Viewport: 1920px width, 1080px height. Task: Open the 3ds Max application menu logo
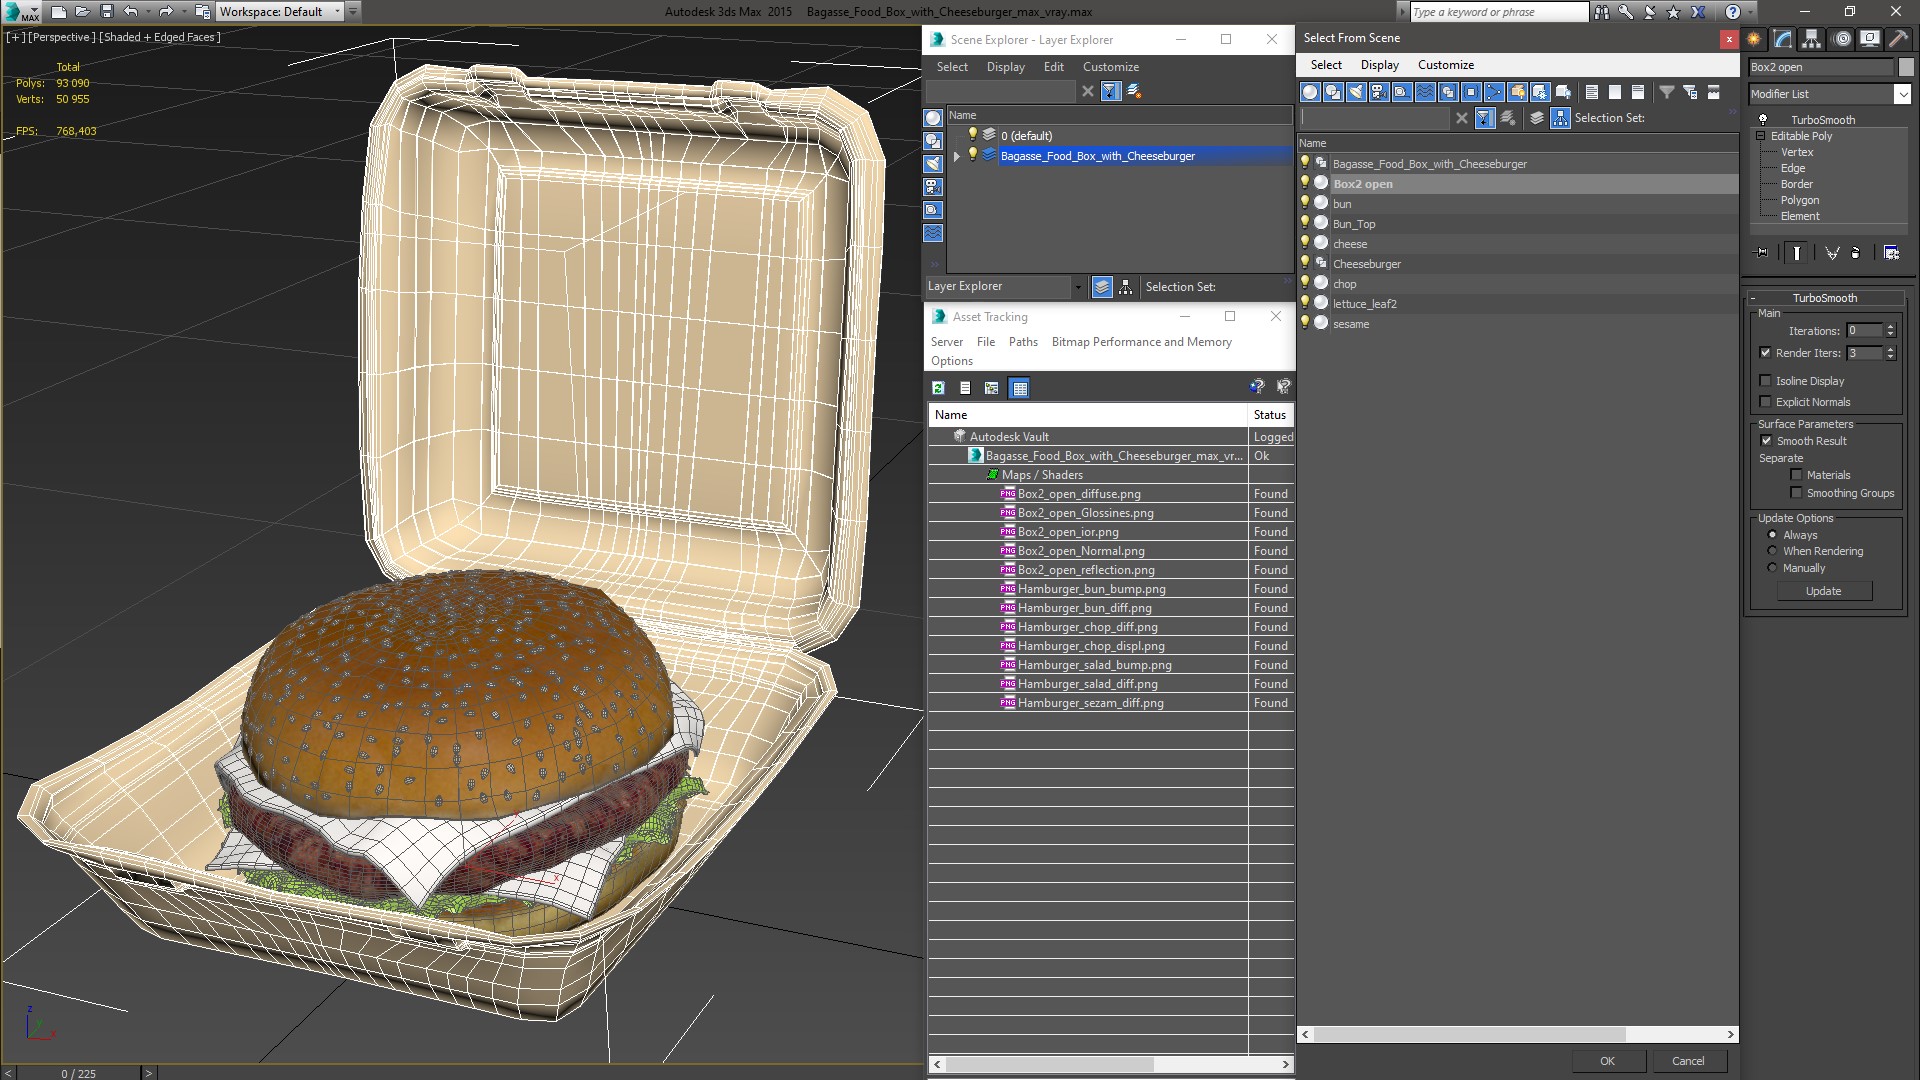(20, 12)
